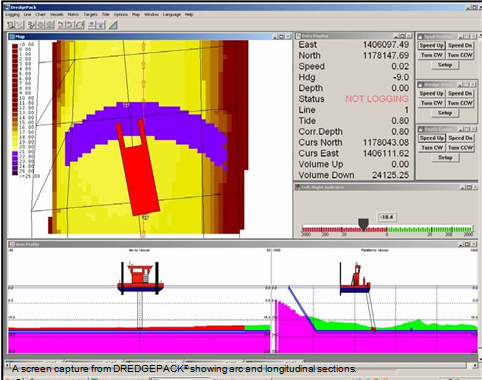Click the Curs East value 1406111.62
Image resolution: width=482 pixels, height=380 pixels.
[386, 153]
